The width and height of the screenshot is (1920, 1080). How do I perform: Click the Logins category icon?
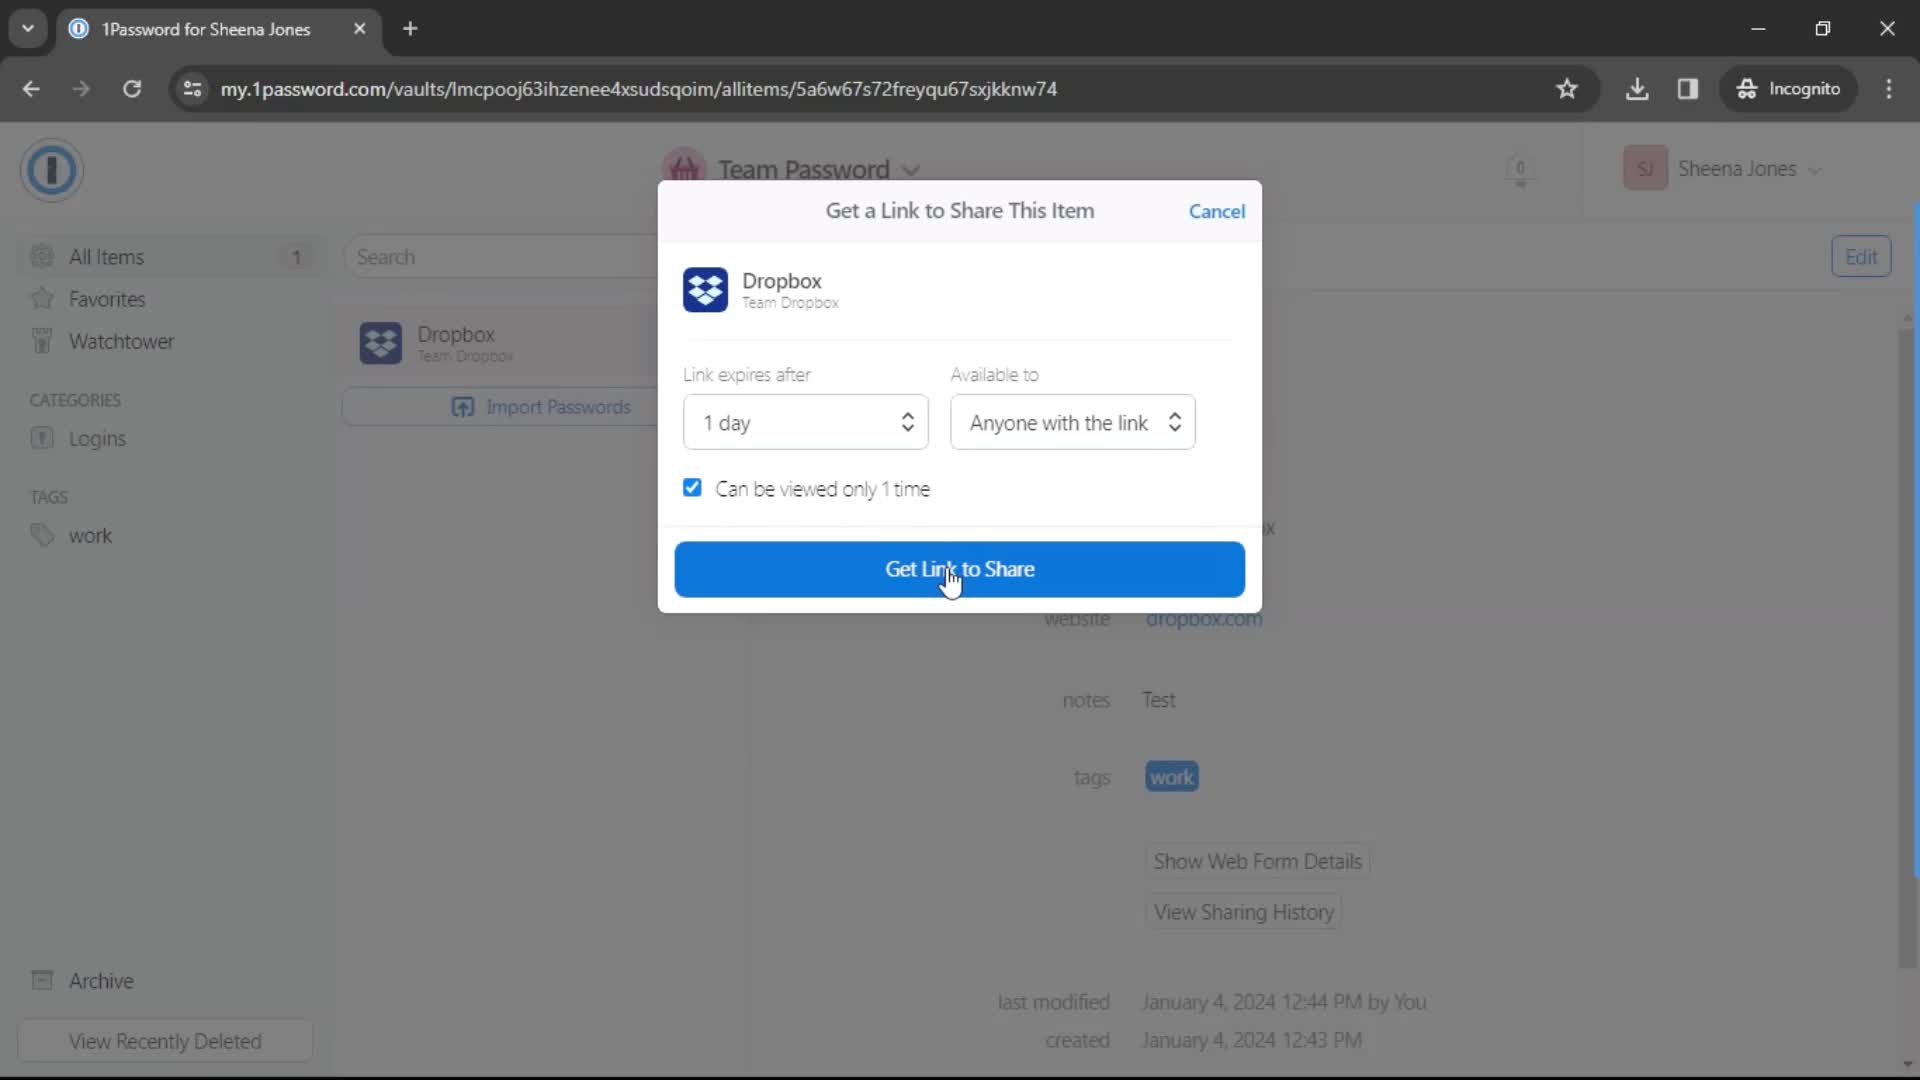(x=41, y=438)
